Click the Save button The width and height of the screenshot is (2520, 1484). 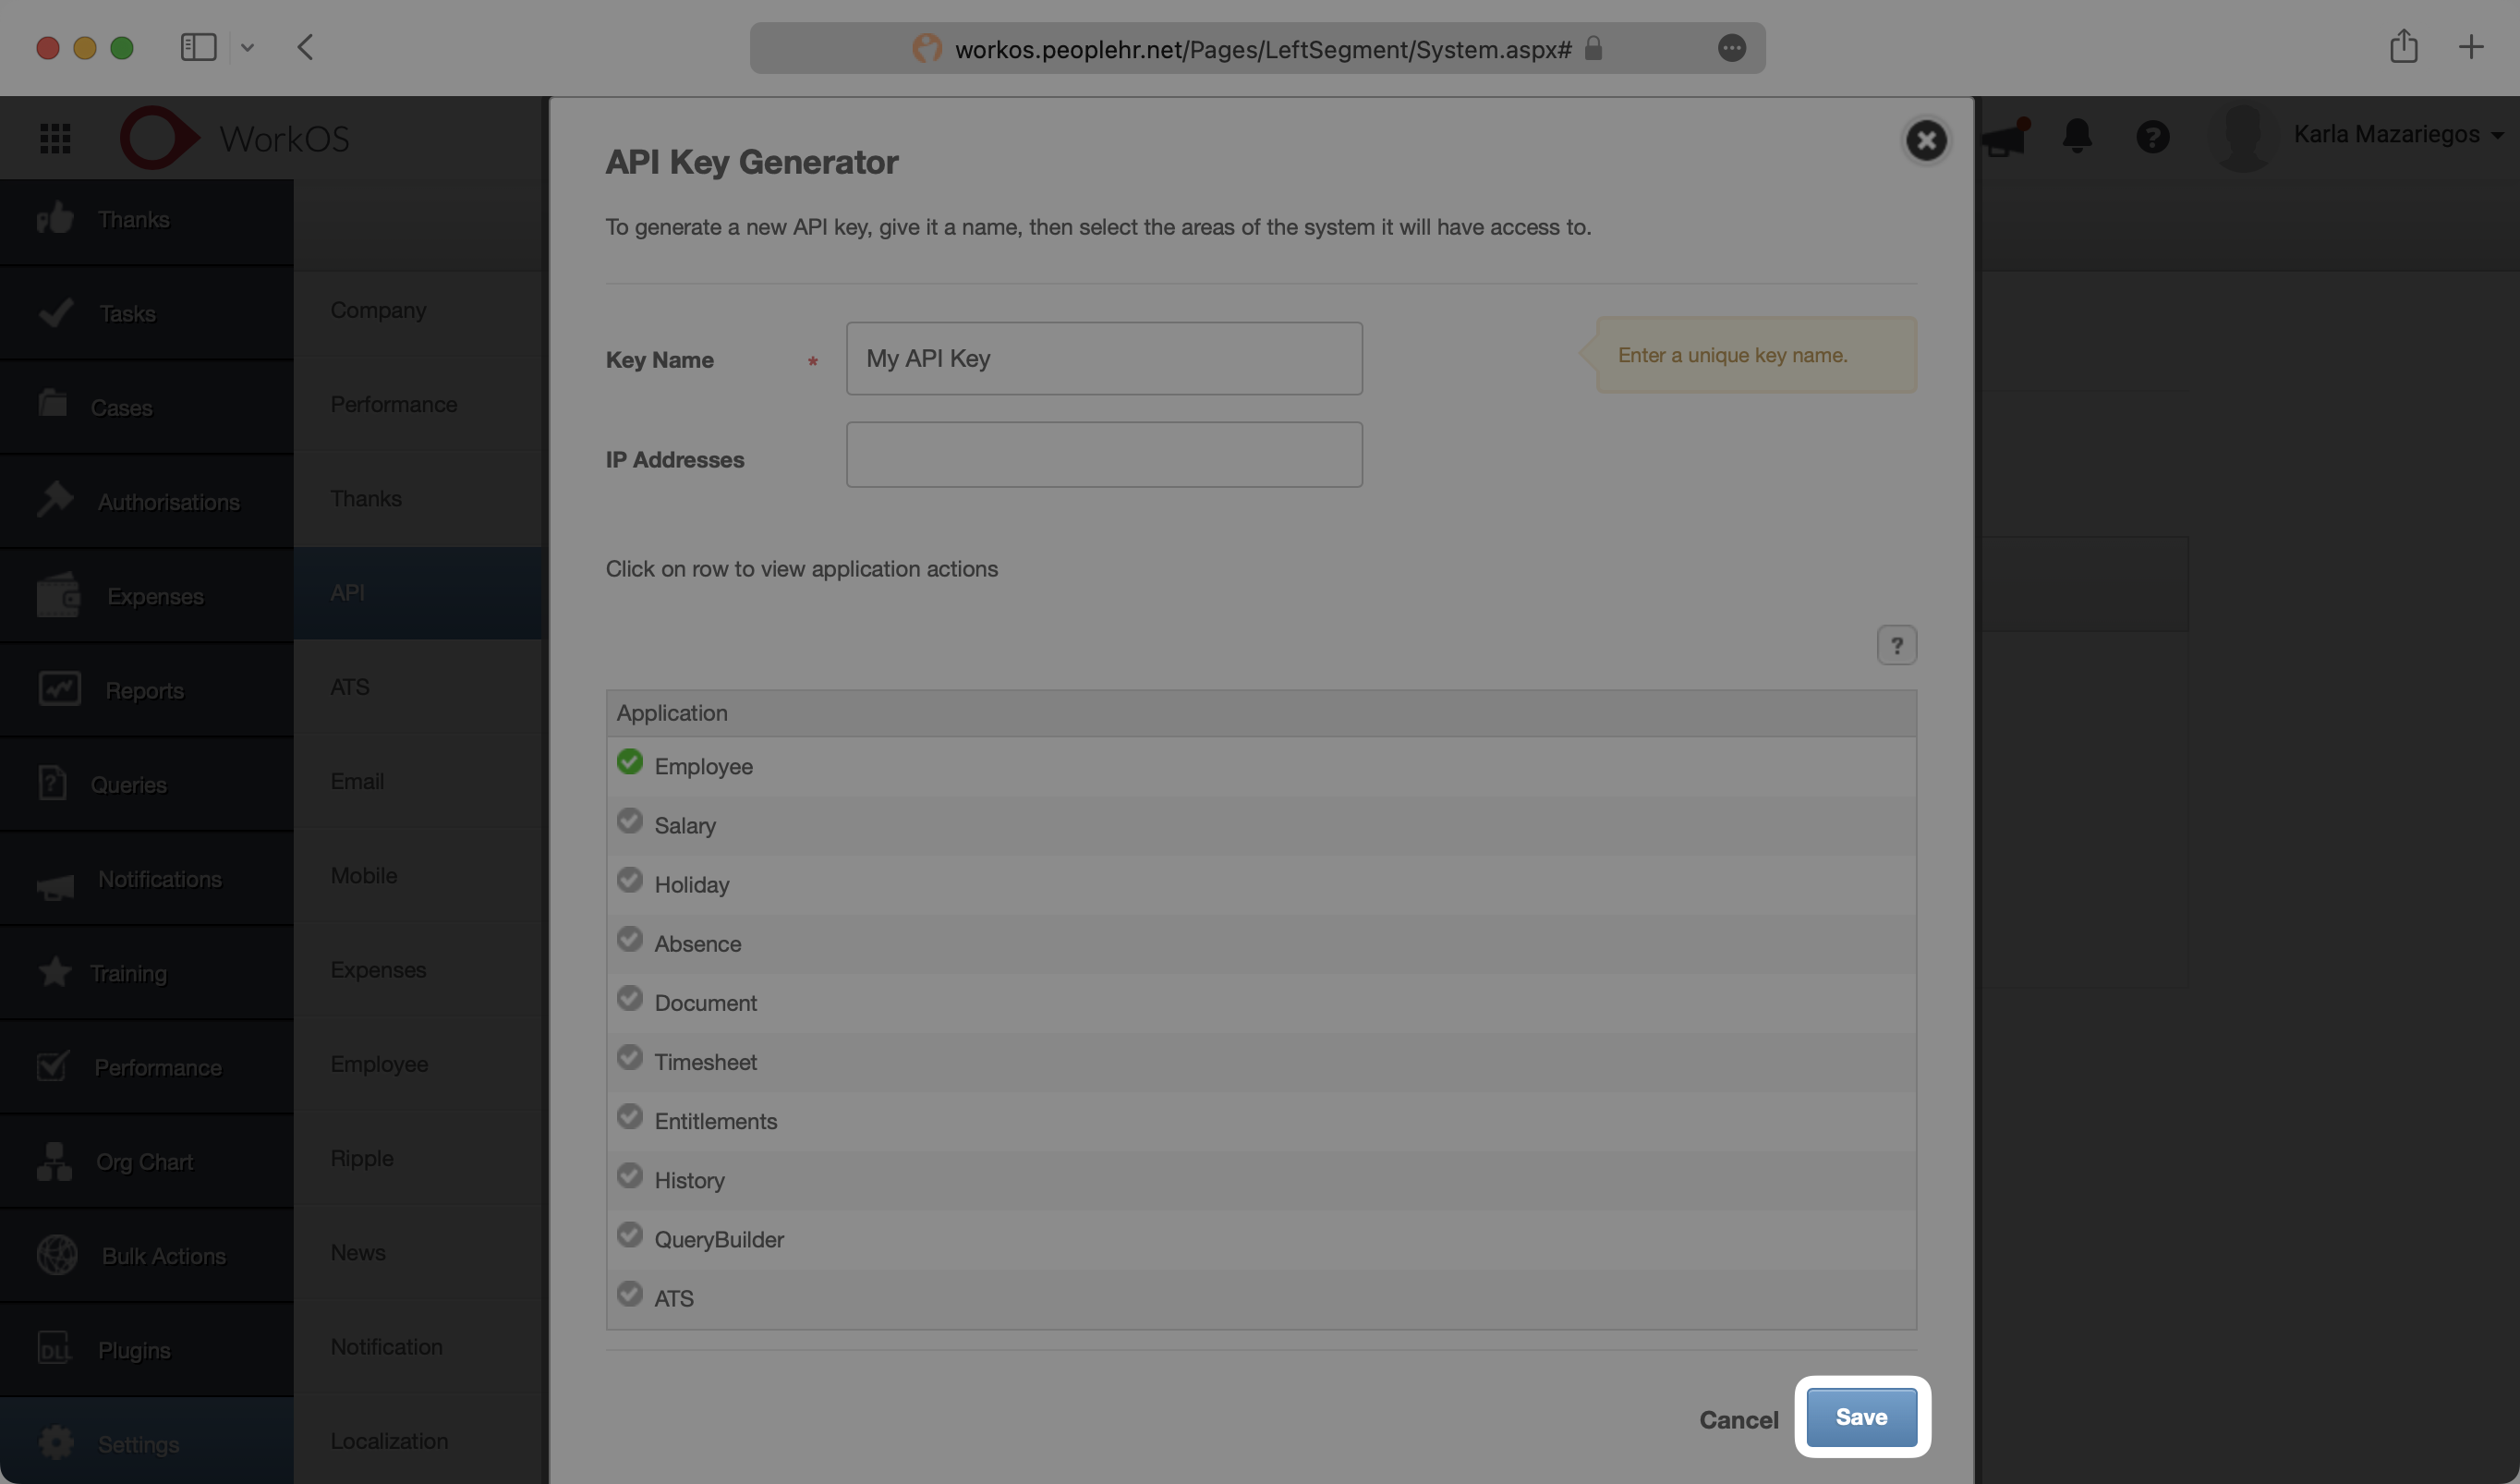click(x=1860, y=1417)
